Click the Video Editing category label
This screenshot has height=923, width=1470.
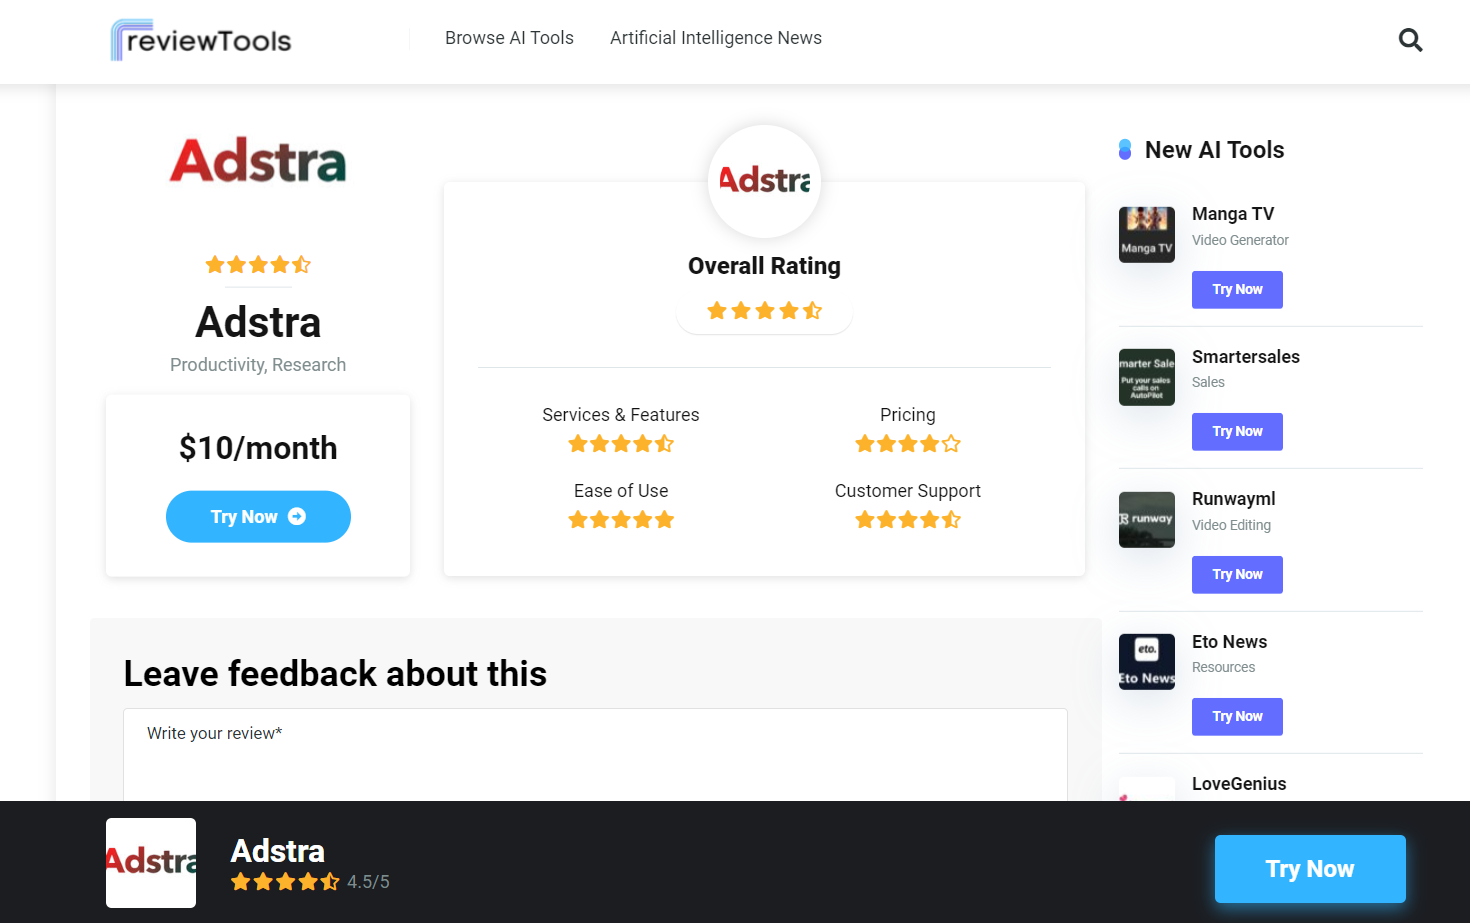coord(1231,525)
